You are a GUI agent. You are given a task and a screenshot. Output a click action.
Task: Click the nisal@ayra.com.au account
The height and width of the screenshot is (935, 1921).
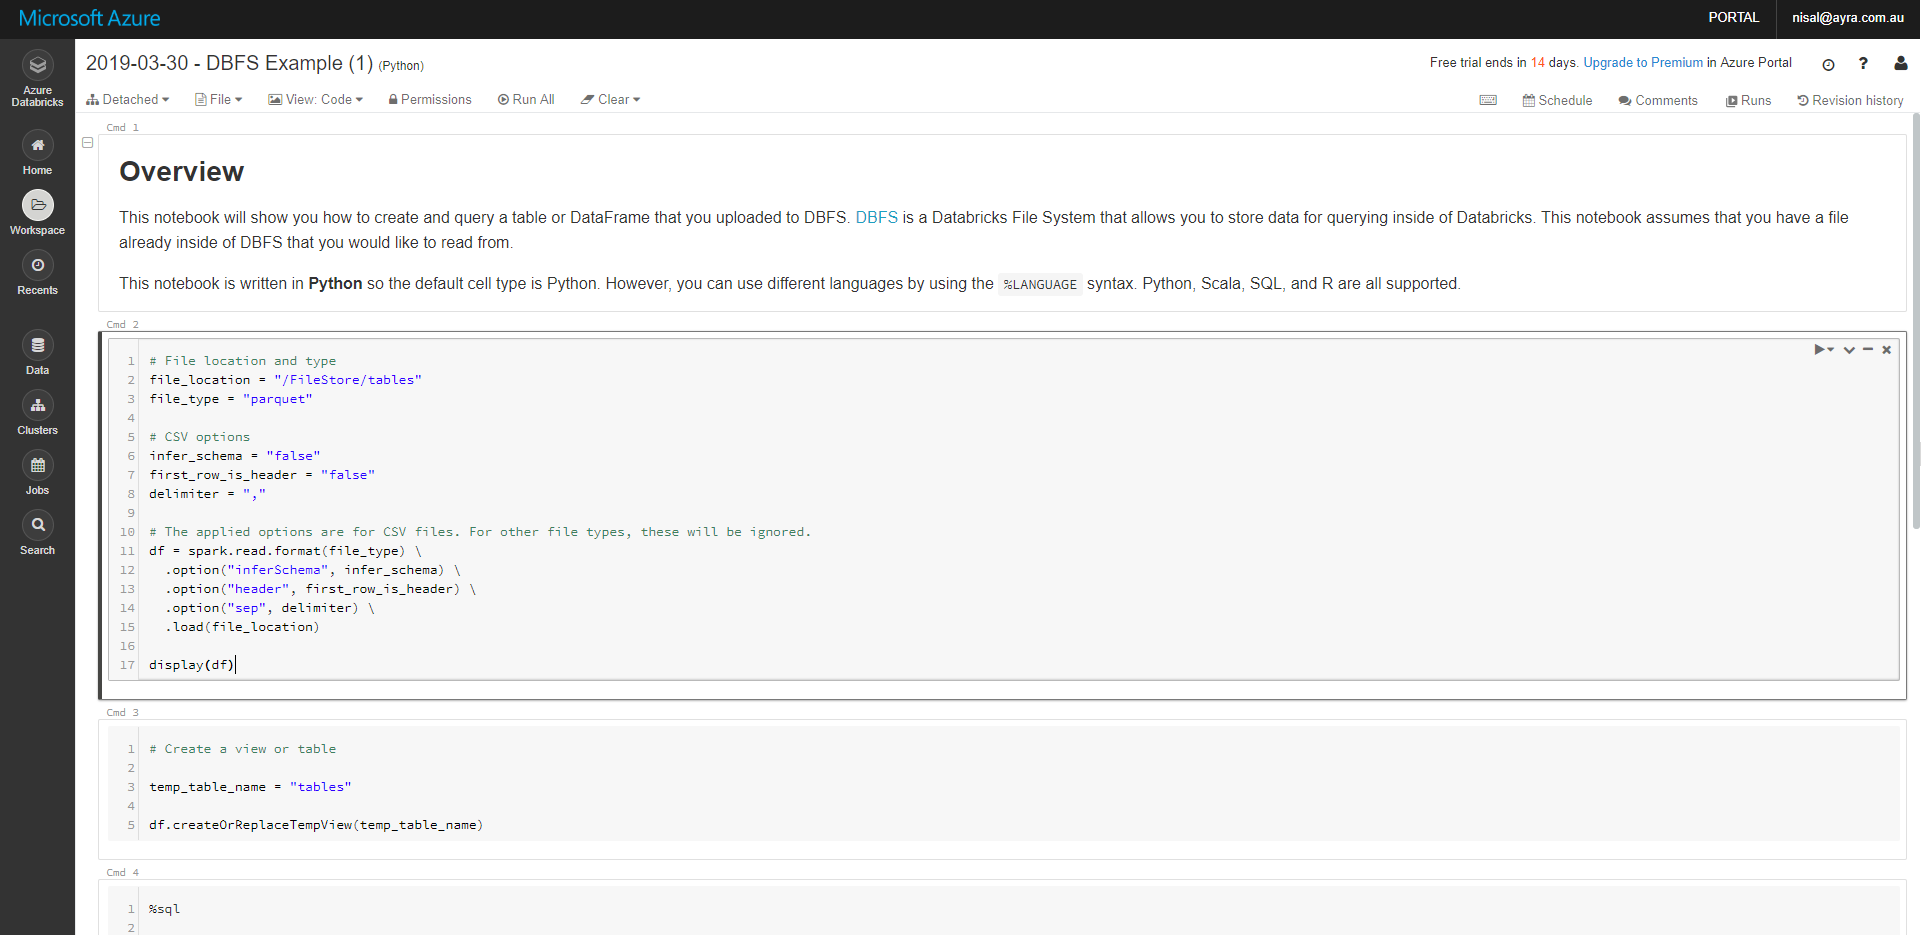point(1848,18)
